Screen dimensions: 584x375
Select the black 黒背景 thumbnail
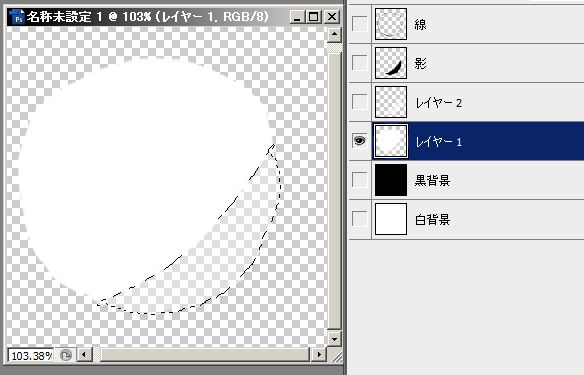point(391,180)
